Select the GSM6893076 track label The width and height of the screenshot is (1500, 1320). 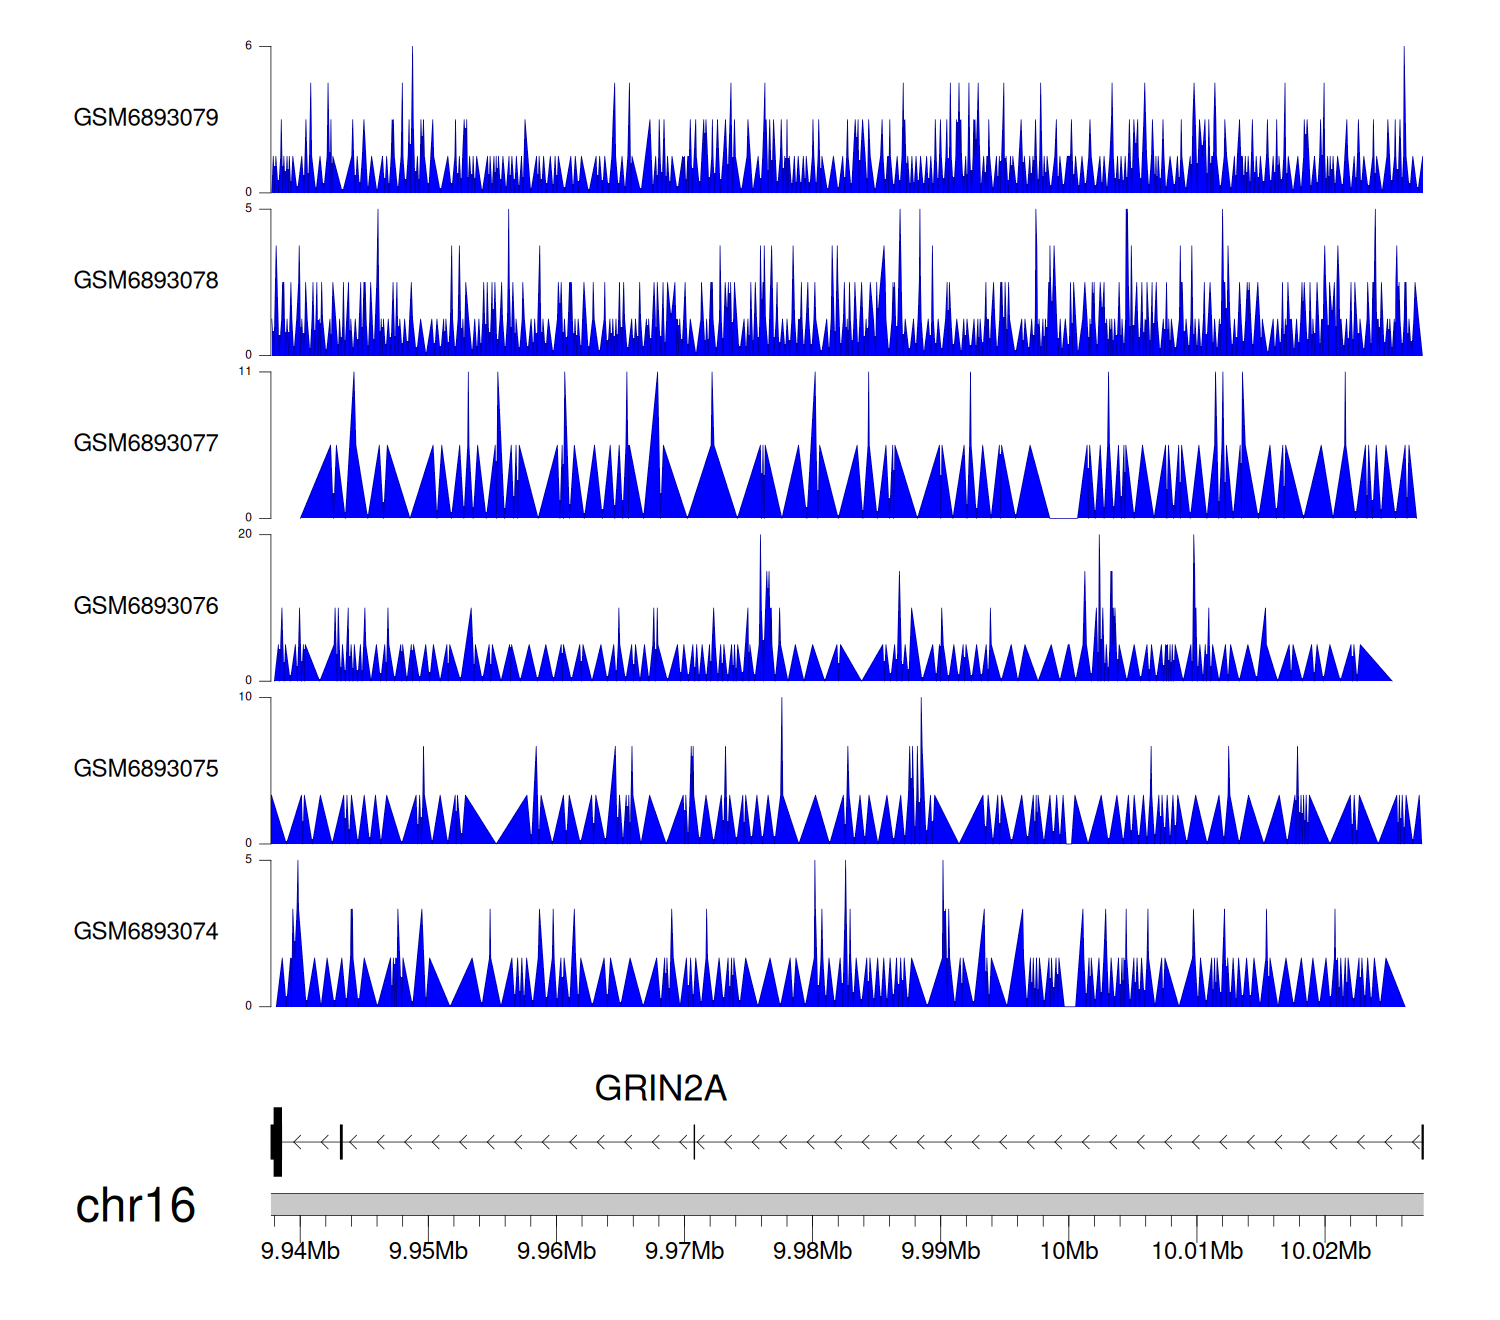pos(146,606)
